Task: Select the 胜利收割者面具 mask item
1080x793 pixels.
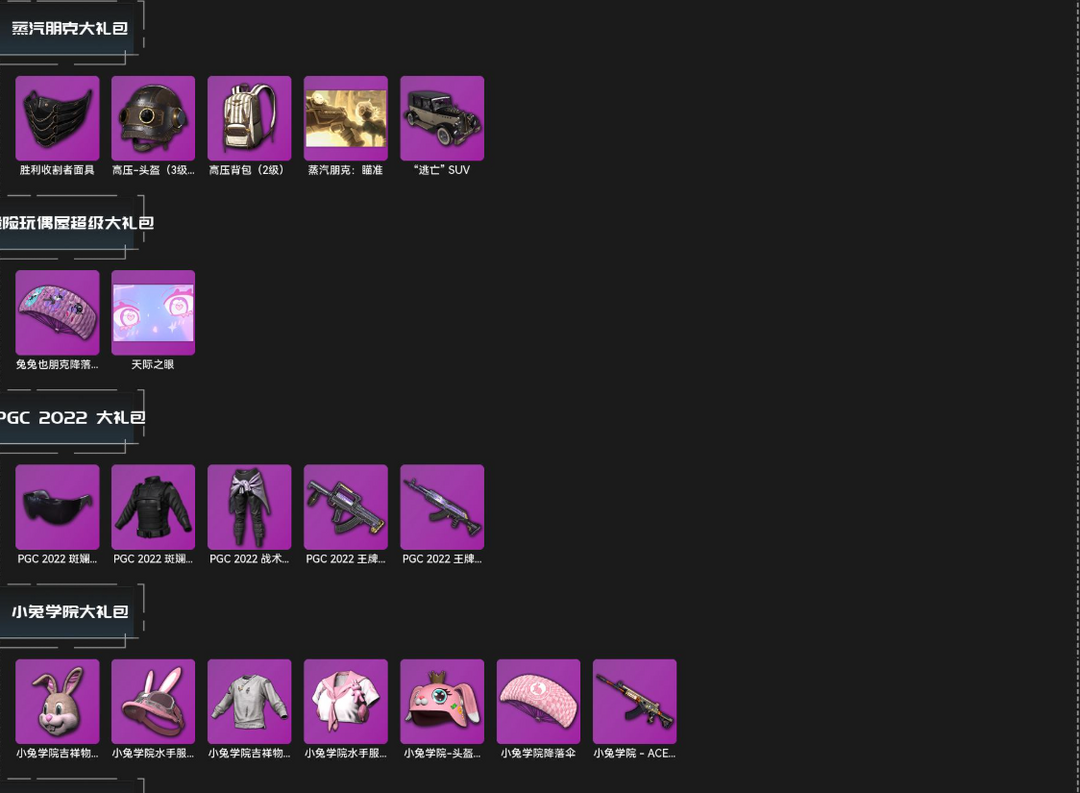Action: pyautogui.click(x=57, y=119)
